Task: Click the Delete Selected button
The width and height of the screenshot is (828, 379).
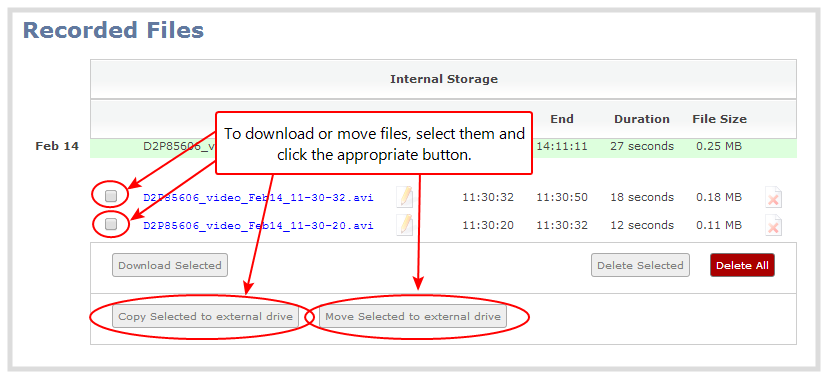Action: pyautogui.click(x=640, y=265)
